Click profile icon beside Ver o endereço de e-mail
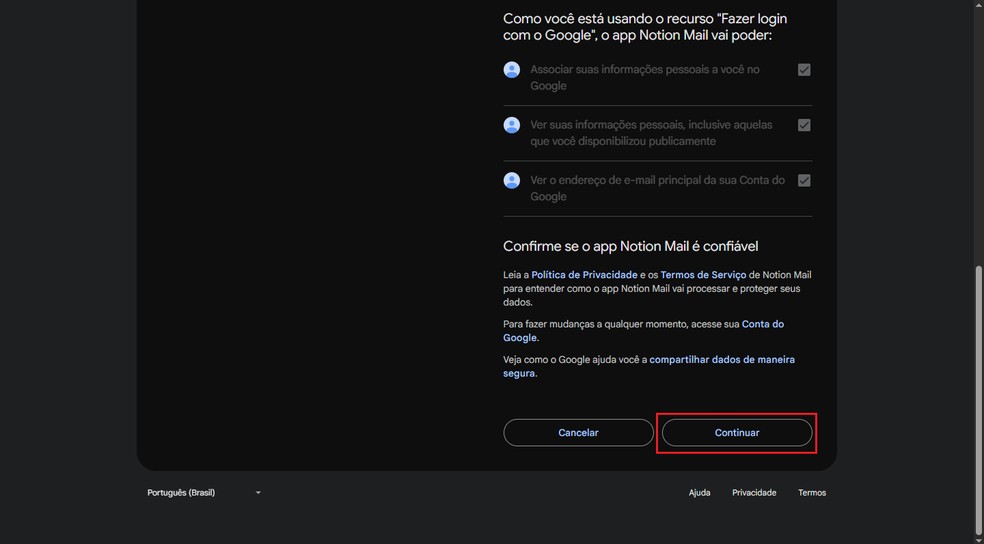 (511, 180)
